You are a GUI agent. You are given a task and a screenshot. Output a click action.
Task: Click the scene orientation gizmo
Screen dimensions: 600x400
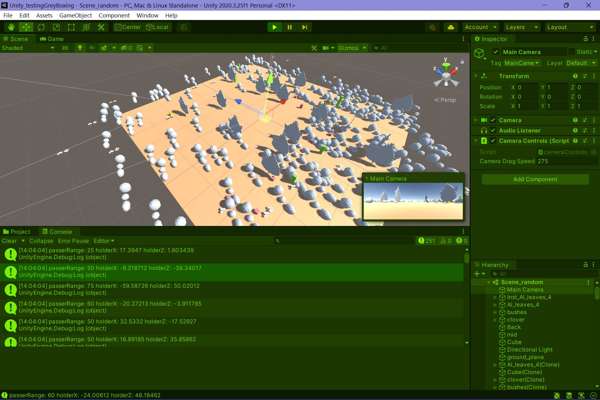pos(446,72)
